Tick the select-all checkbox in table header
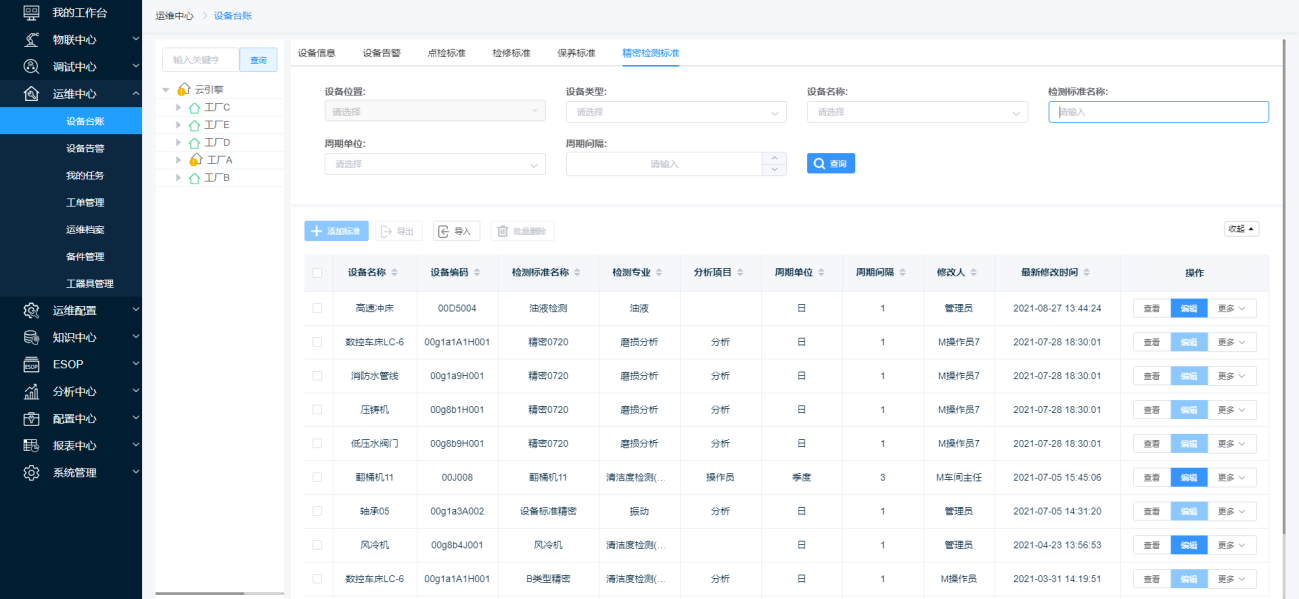The height and width of the screenshot is (599, 1299). point(317,273)
